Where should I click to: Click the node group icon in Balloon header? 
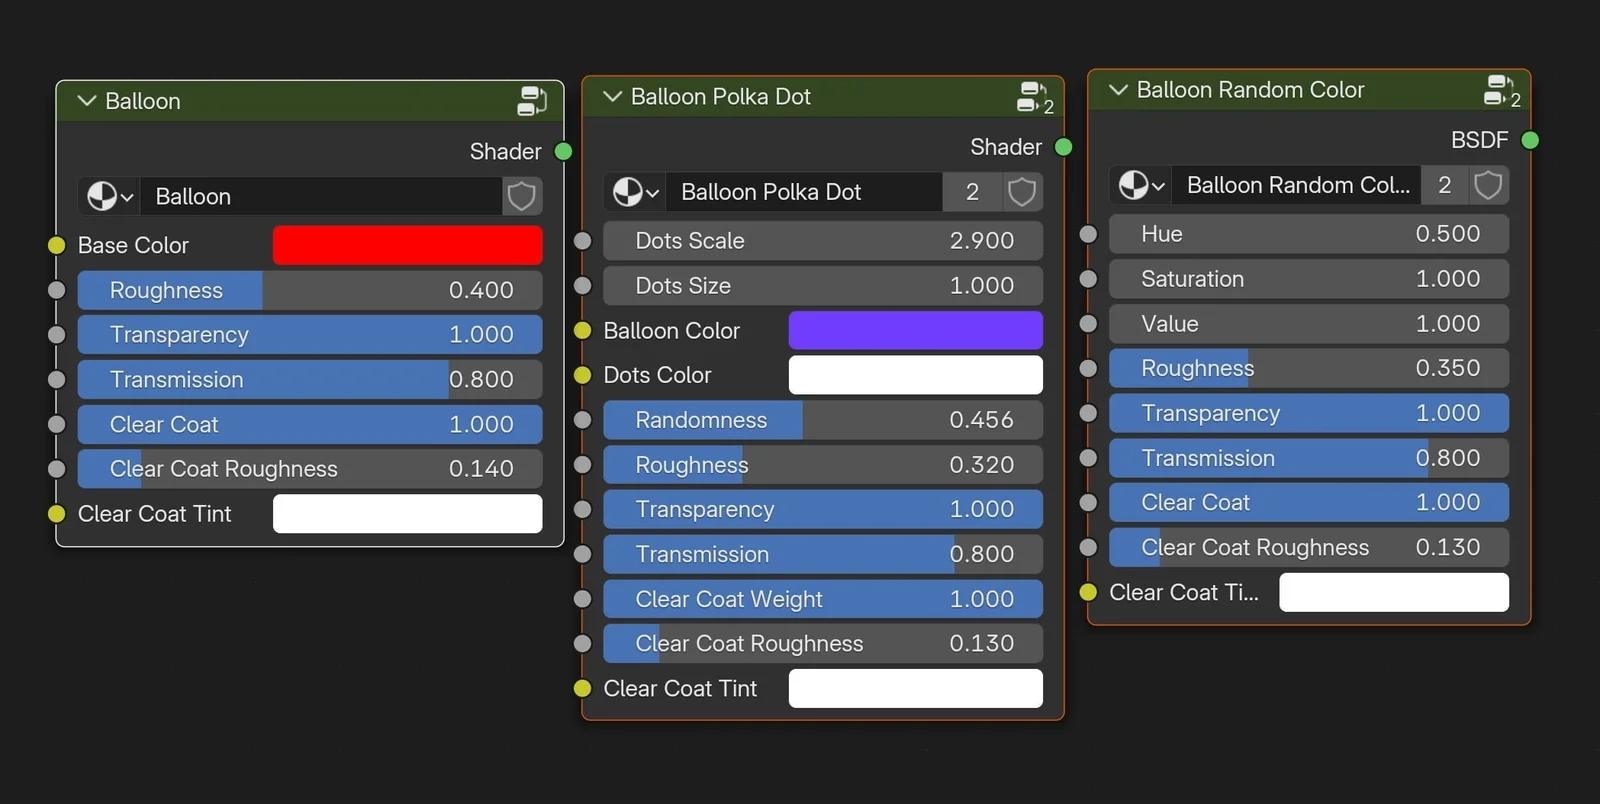[x=531, y=101]
